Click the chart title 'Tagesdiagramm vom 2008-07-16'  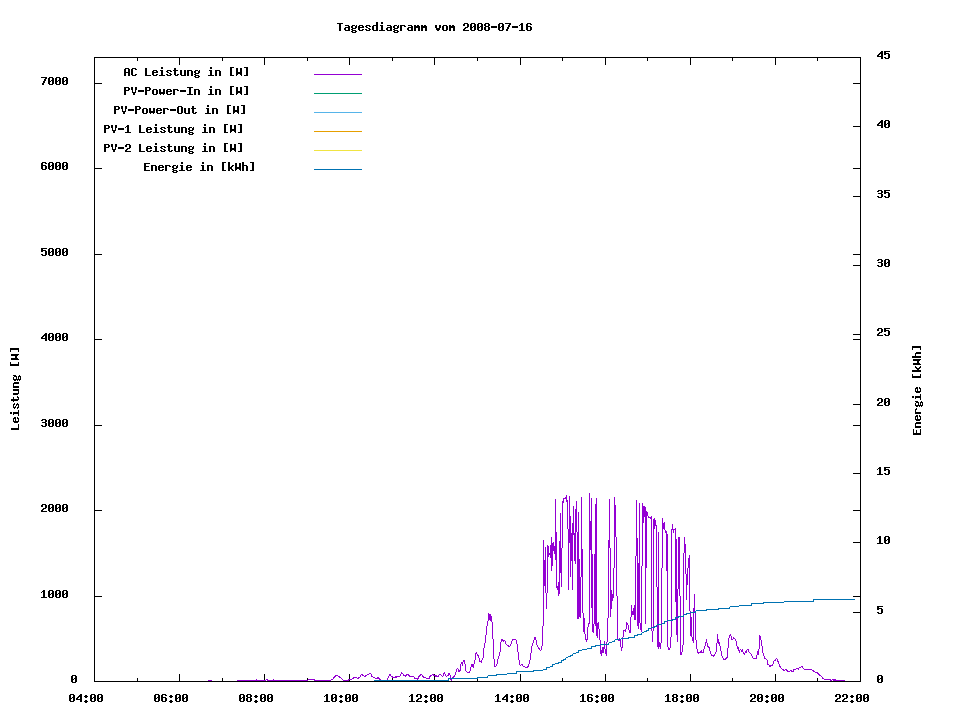click(434, 27)
